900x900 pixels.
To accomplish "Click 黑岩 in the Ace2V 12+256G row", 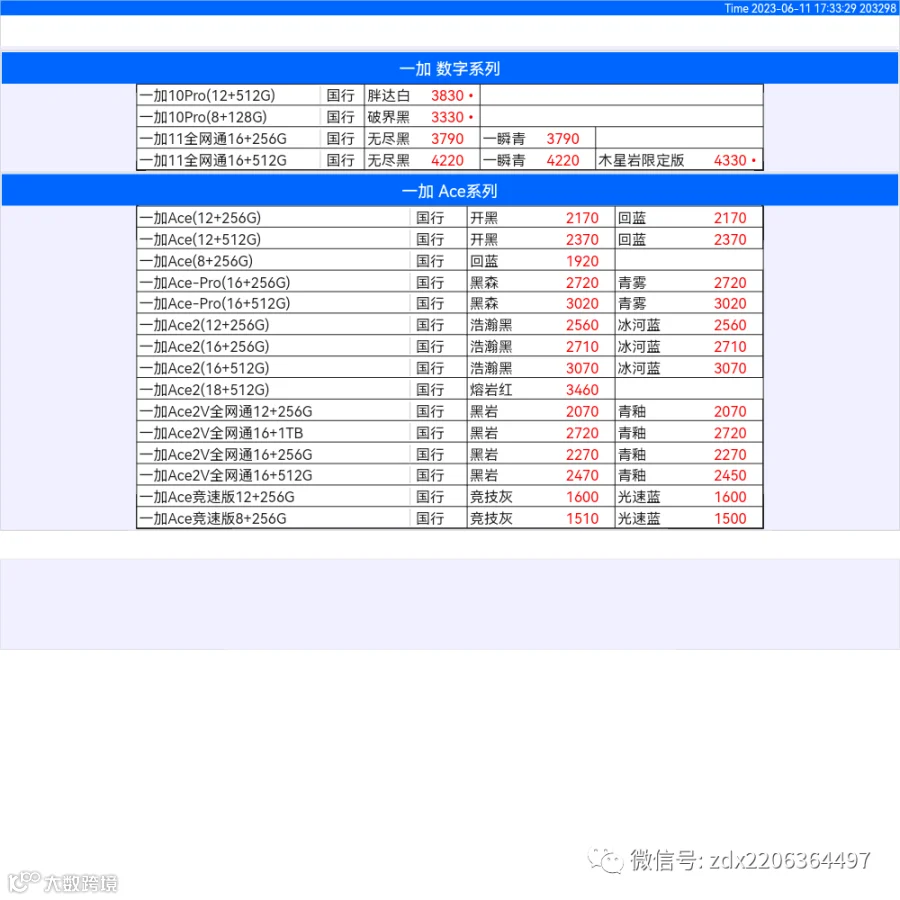I will point(484,412).
